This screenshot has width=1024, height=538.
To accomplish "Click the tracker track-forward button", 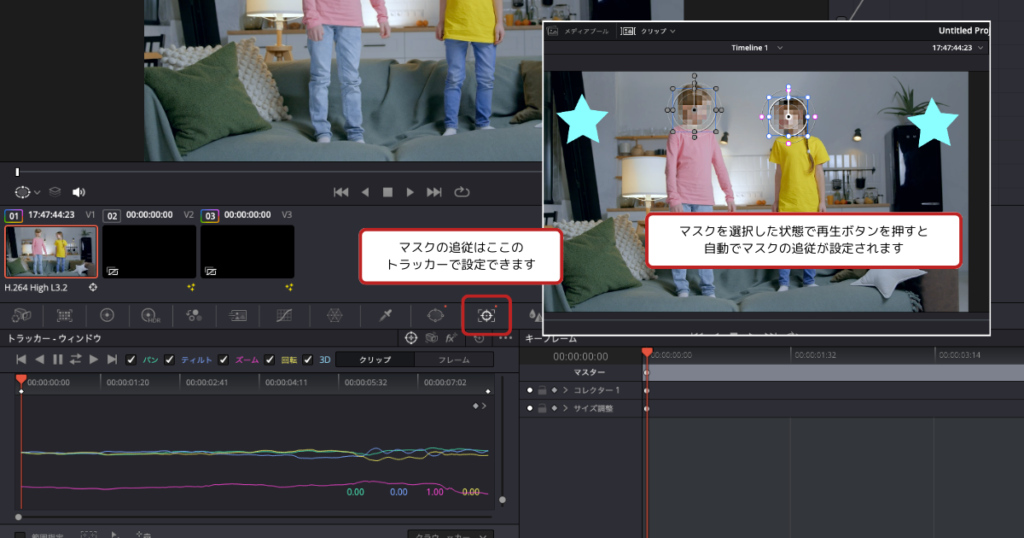I will [x=93, y=359].
